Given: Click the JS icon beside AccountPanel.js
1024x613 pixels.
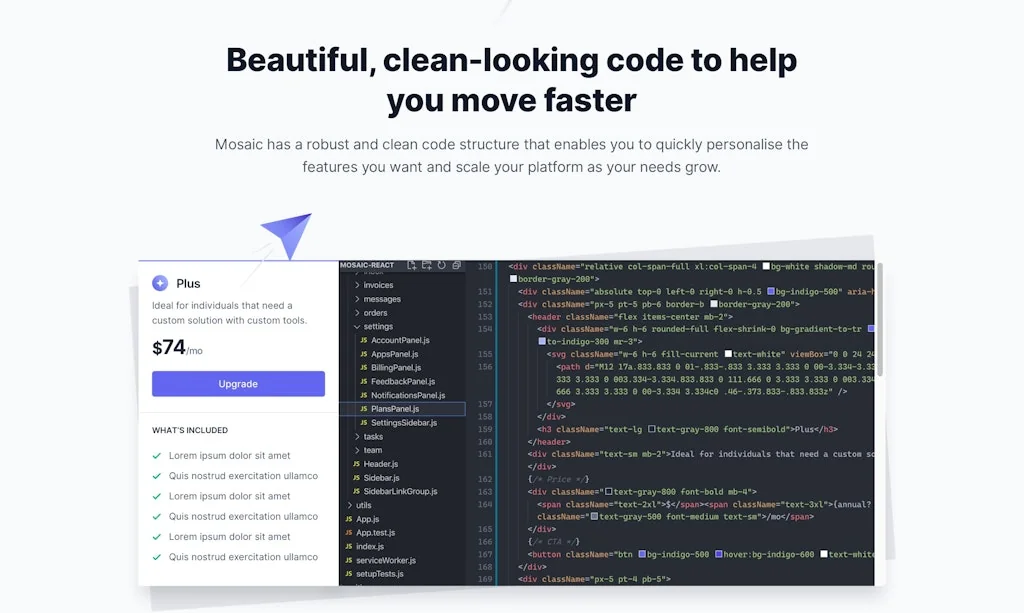Looking at the screenshot, I should pos(364,340).
